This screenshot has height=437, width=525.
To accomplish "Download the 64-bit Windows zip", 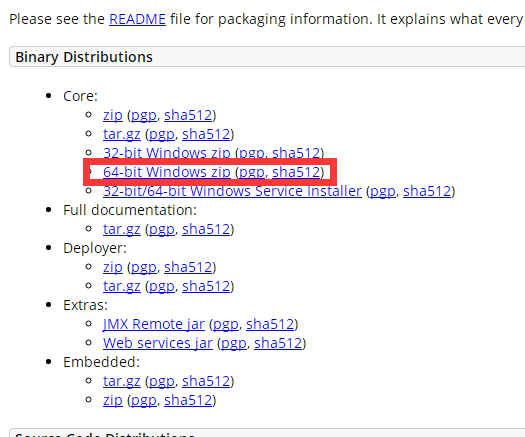I will (167, 172).
